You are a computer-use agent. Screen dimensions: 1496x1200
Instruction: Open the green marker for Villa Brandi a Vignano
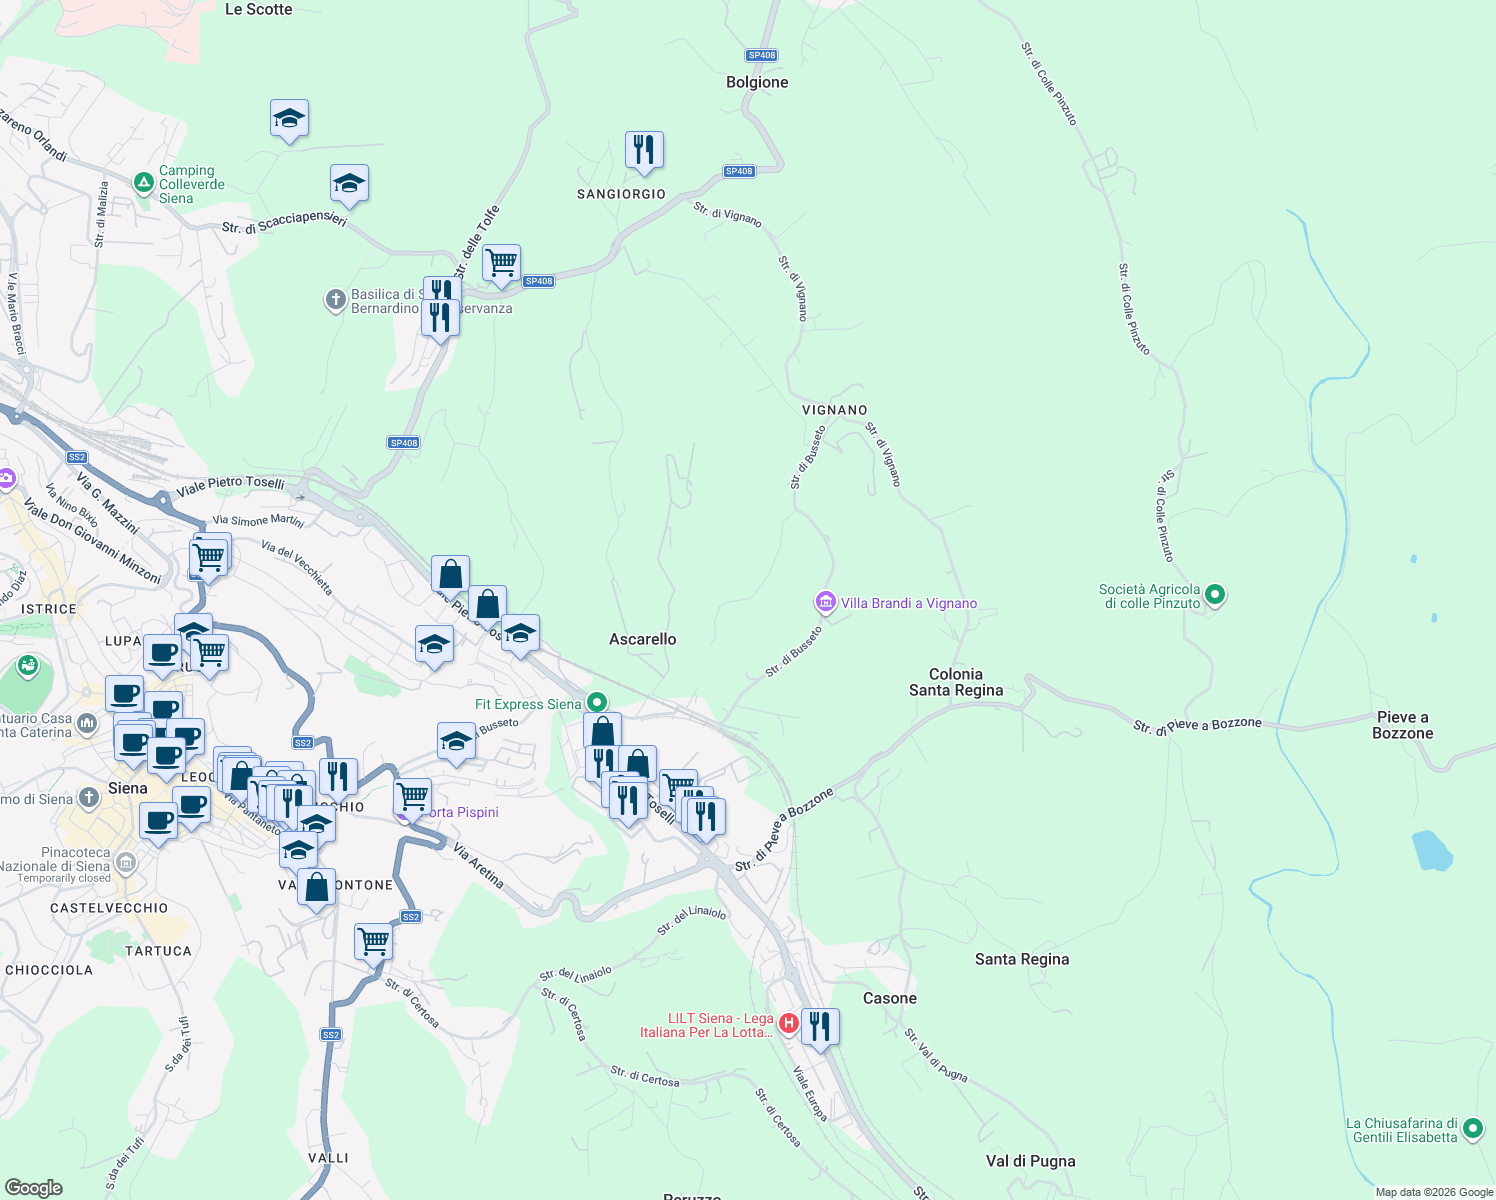tap(825, 602)
